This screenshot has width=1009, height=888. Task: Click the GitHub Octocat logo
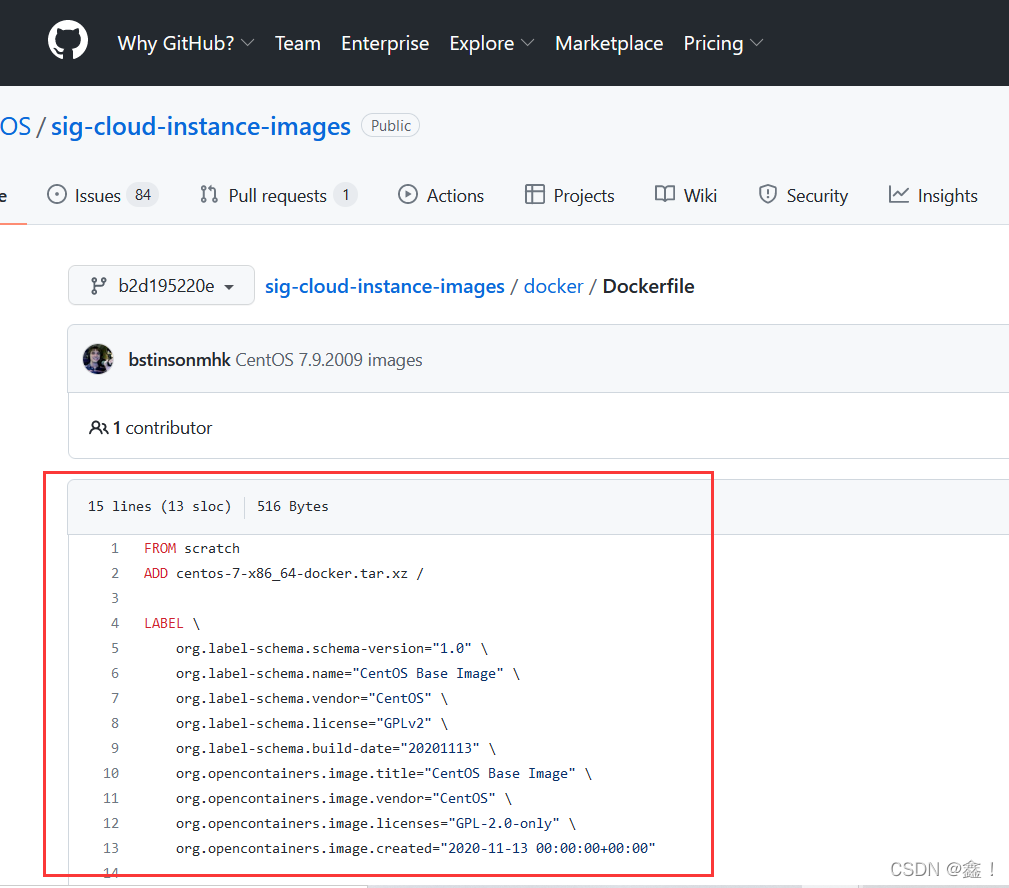(x=68, y=40)
